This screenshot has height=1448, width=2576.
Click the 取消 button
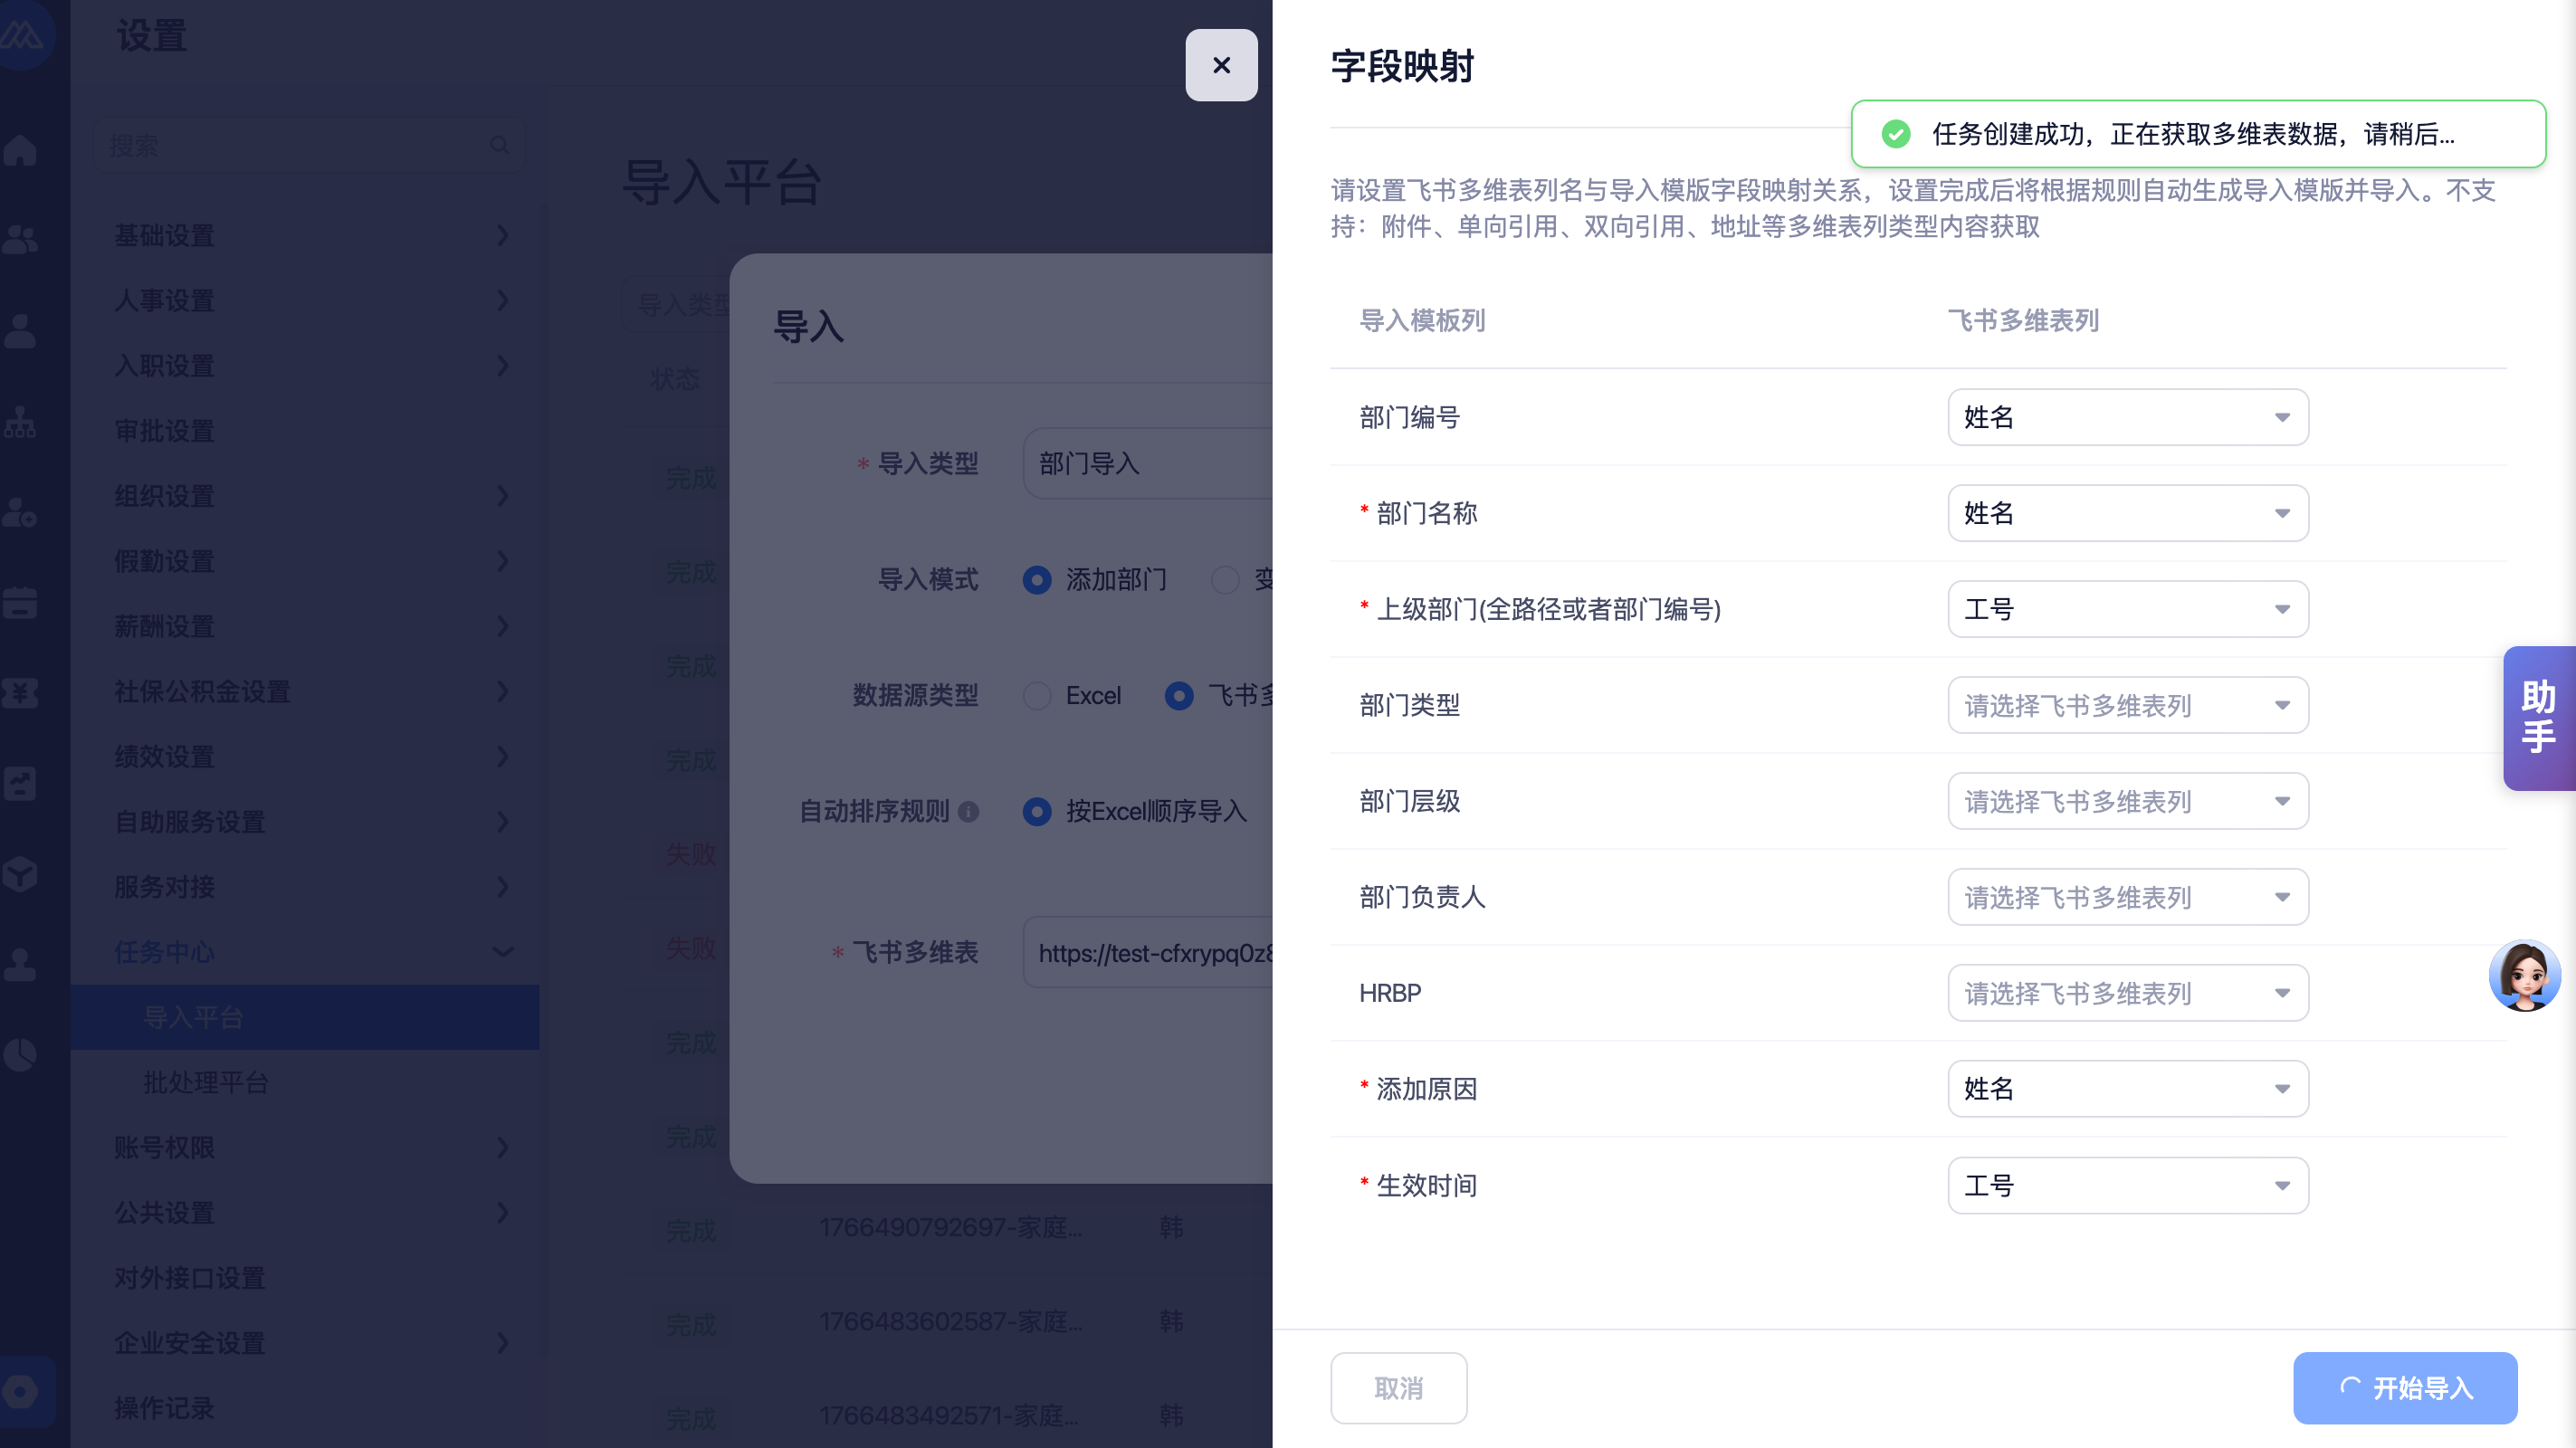tap(1398, 1388)
